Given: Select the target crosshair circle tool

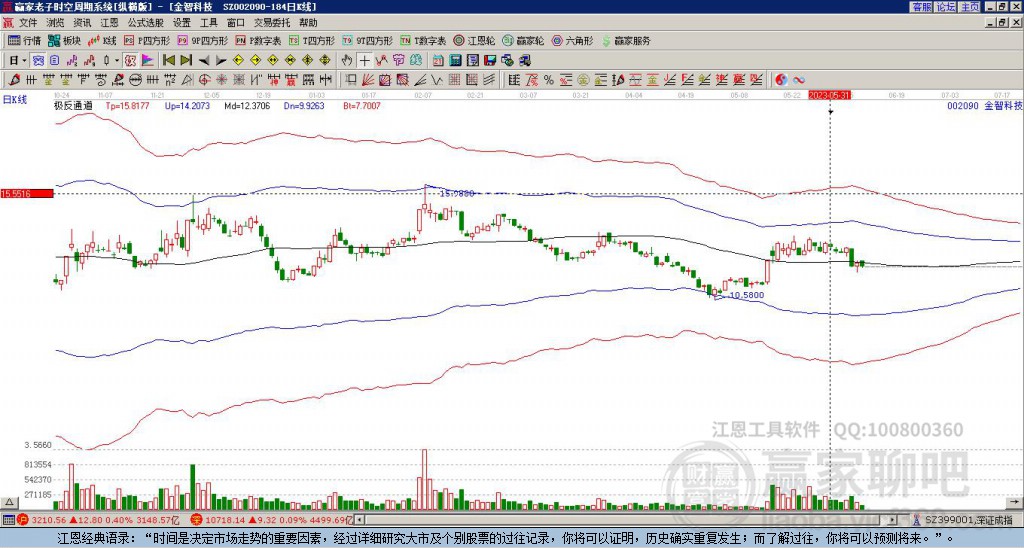Looking at the screenshot, I should coord(204,80).
